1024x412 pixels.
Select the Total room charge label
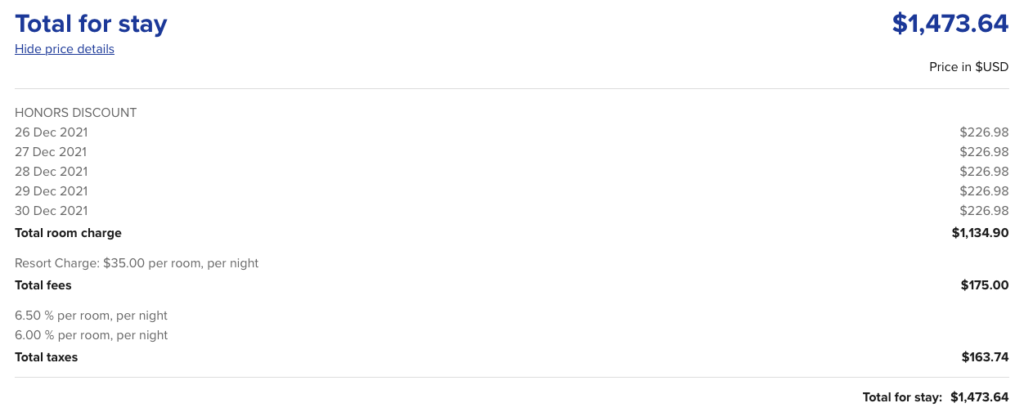click(68, 233)
